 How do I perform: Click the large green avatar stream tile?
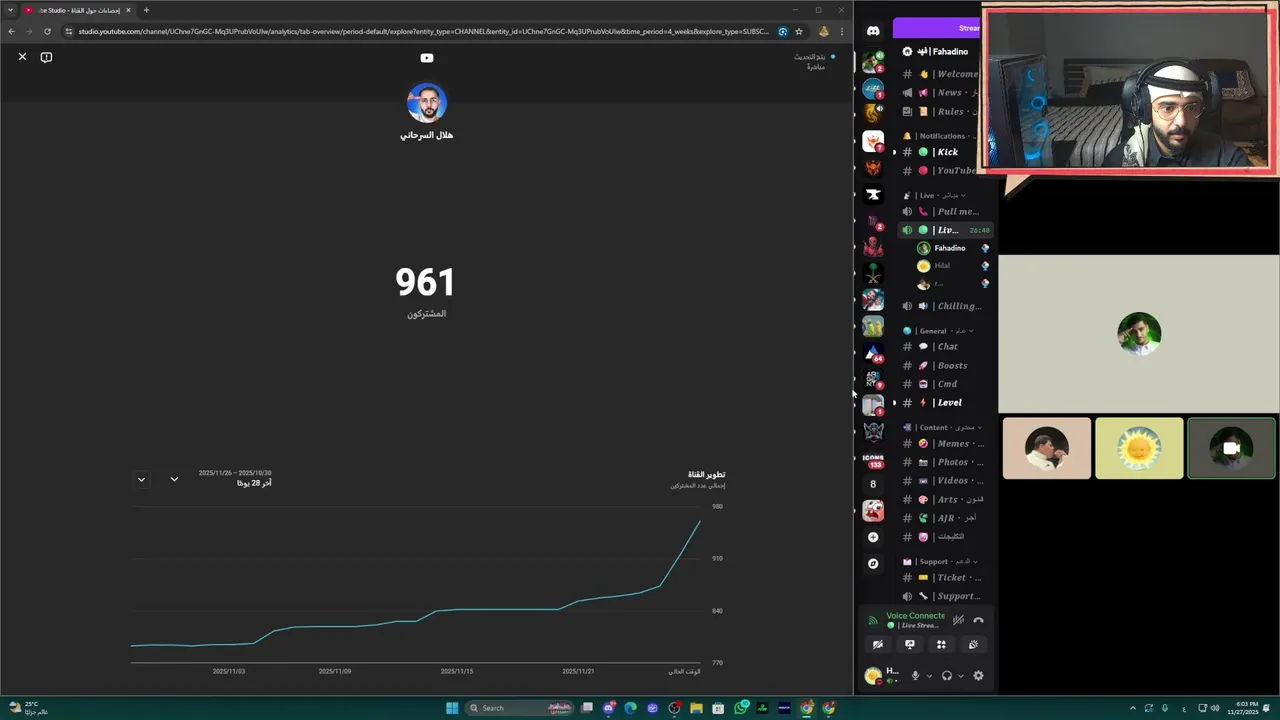(1139, 334)
